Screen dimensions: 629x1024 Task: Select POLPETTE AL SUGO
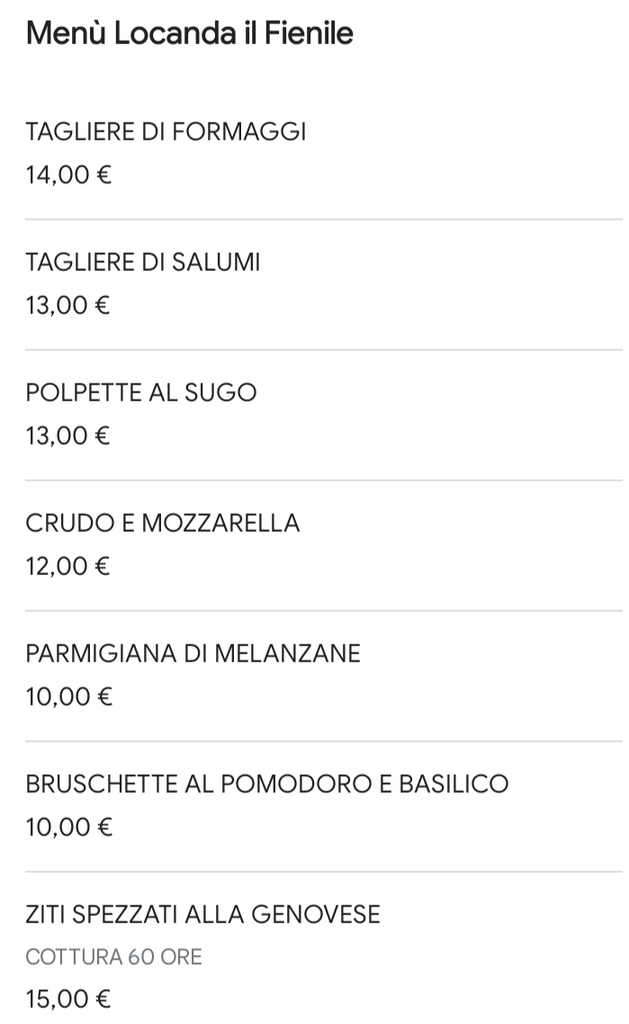tap(141, 392)
